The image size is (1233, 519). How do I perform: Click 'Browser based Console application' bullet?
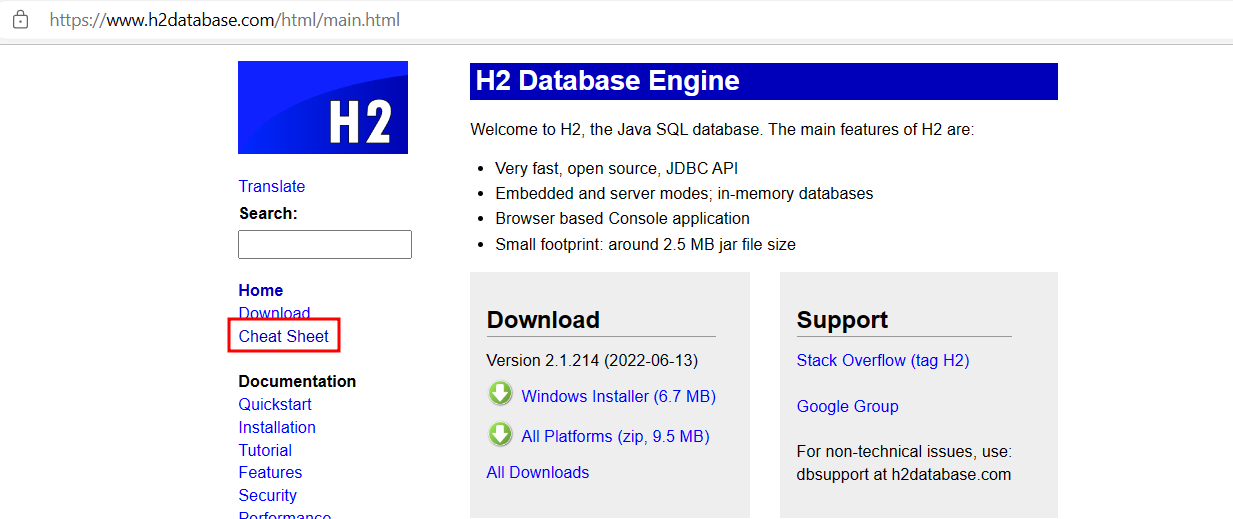coord(622,218)
